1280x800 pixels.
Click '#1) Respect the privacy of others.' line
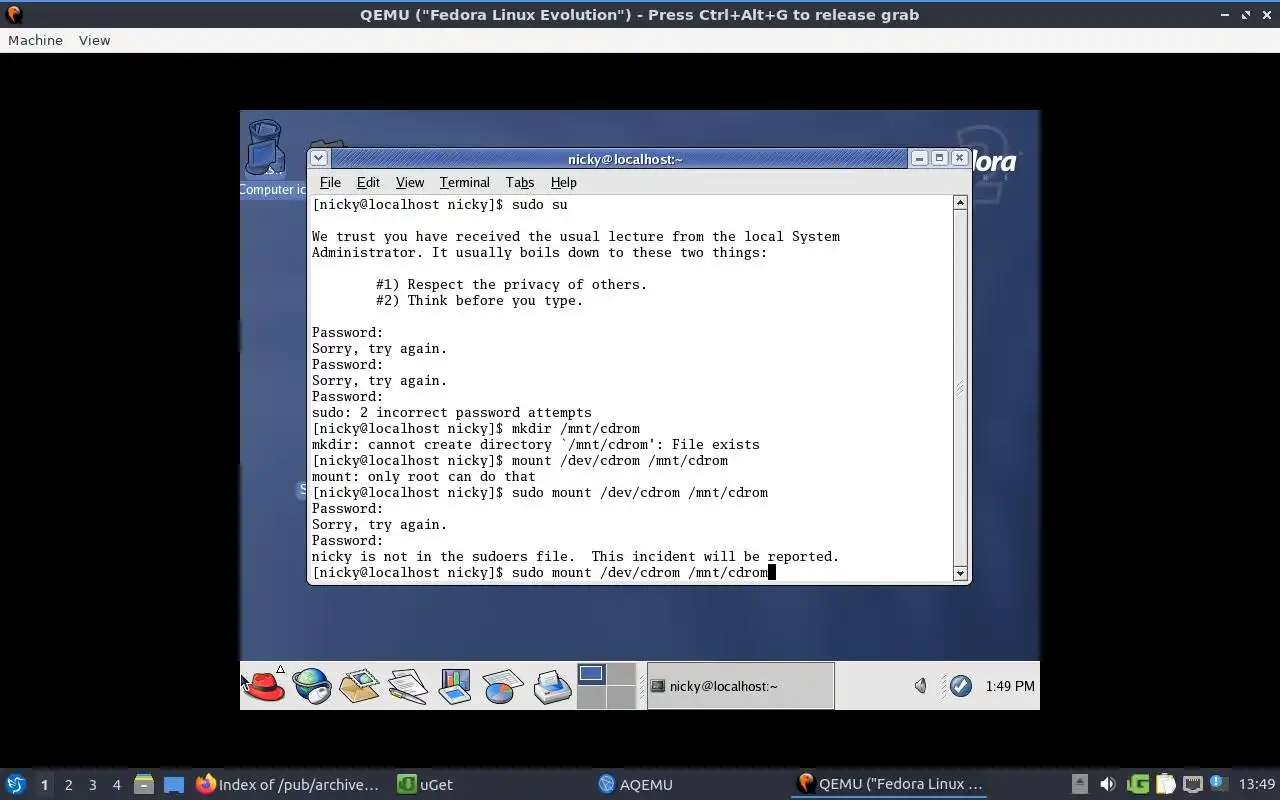tap(512, 284)
